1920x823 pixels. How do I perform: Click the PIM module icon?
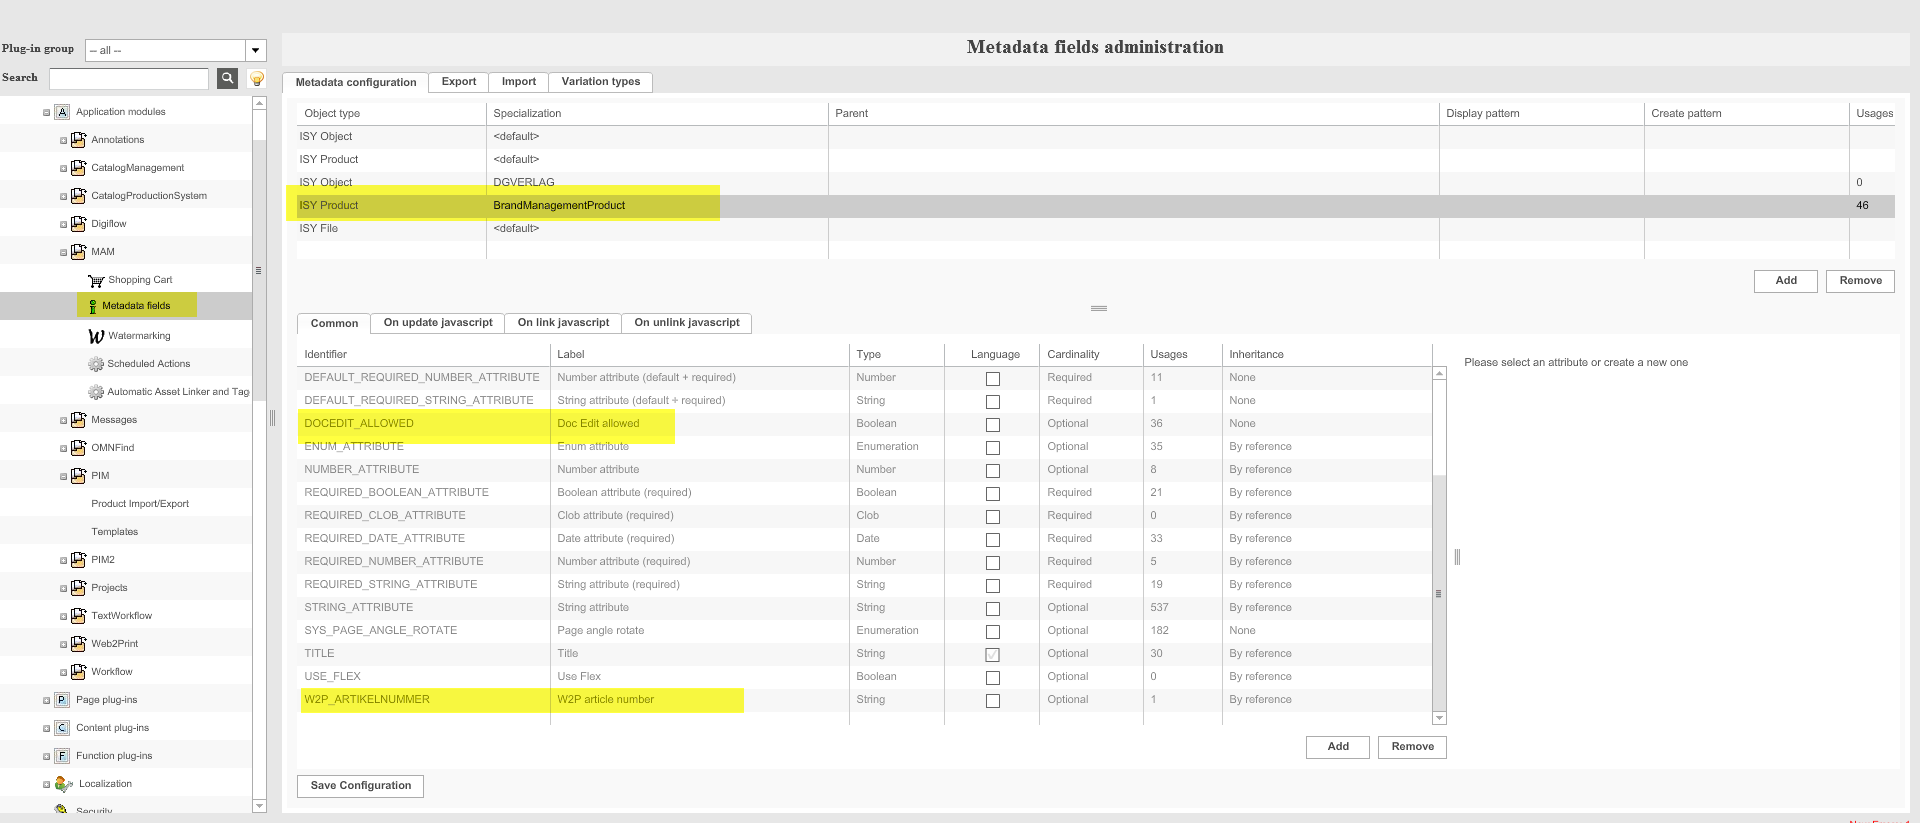pos(78,476)
